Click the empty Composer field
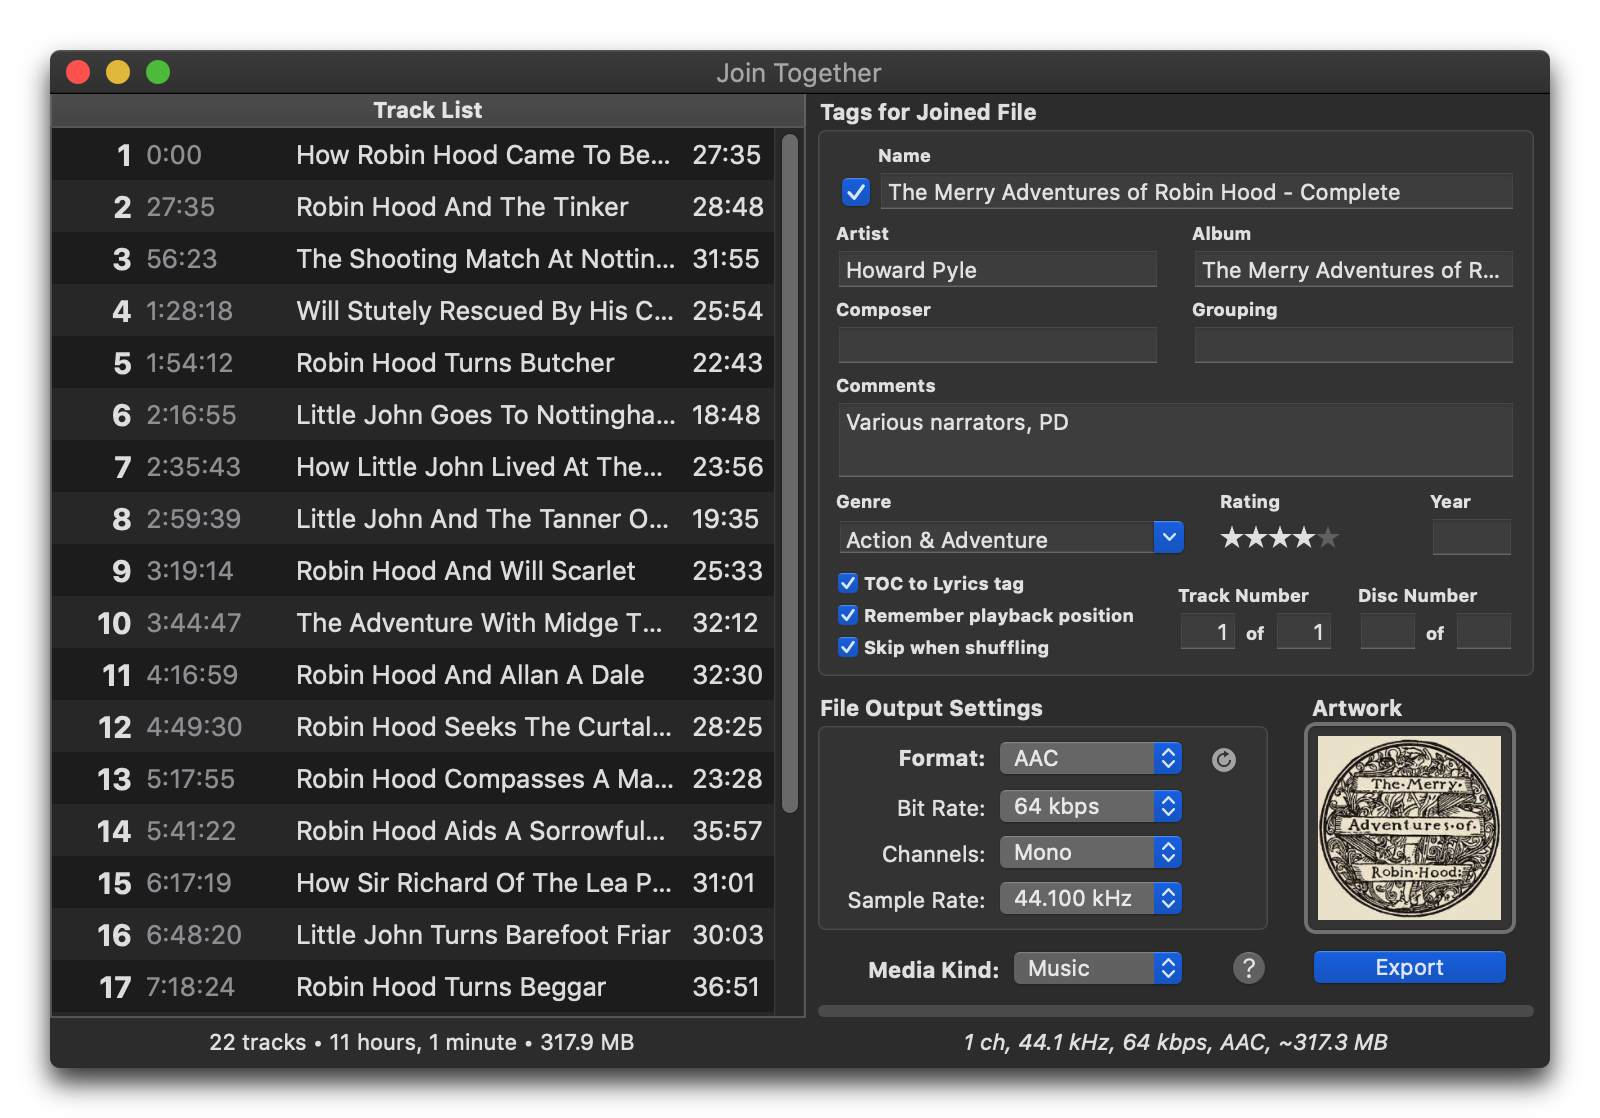 998,346
